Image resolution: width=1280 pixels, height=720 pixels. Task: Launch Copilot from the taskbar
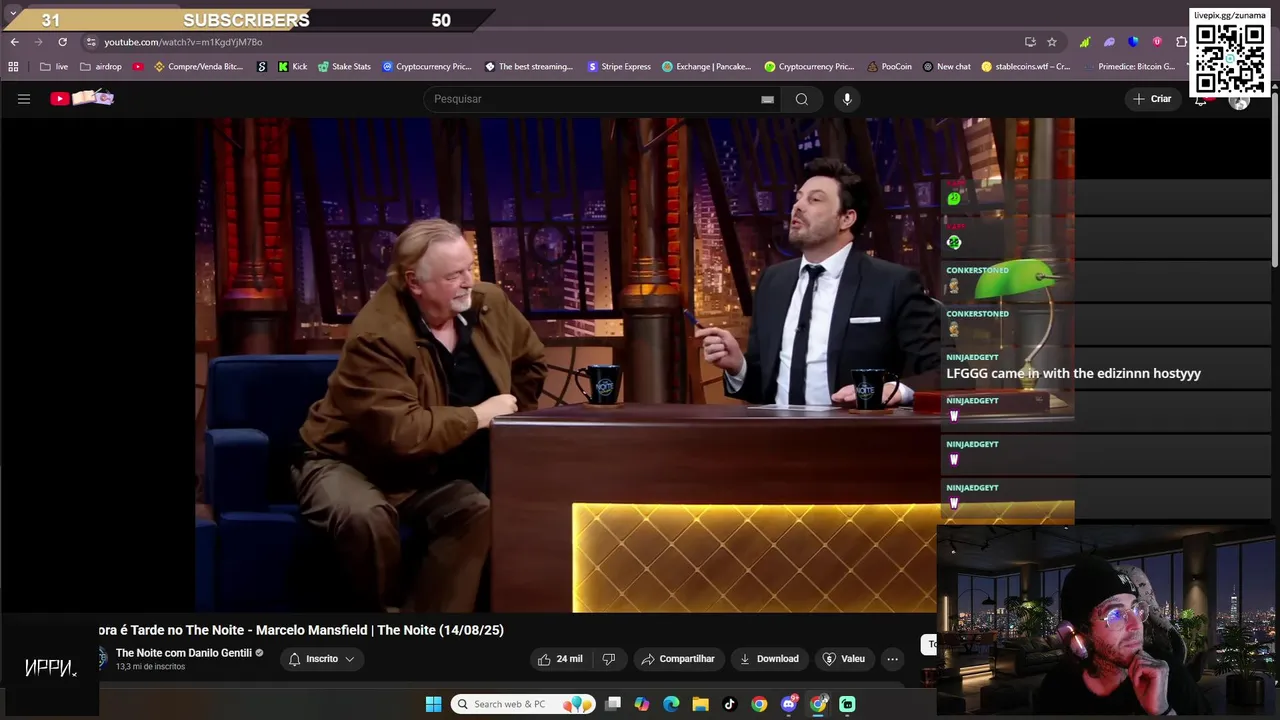point(642,704)
